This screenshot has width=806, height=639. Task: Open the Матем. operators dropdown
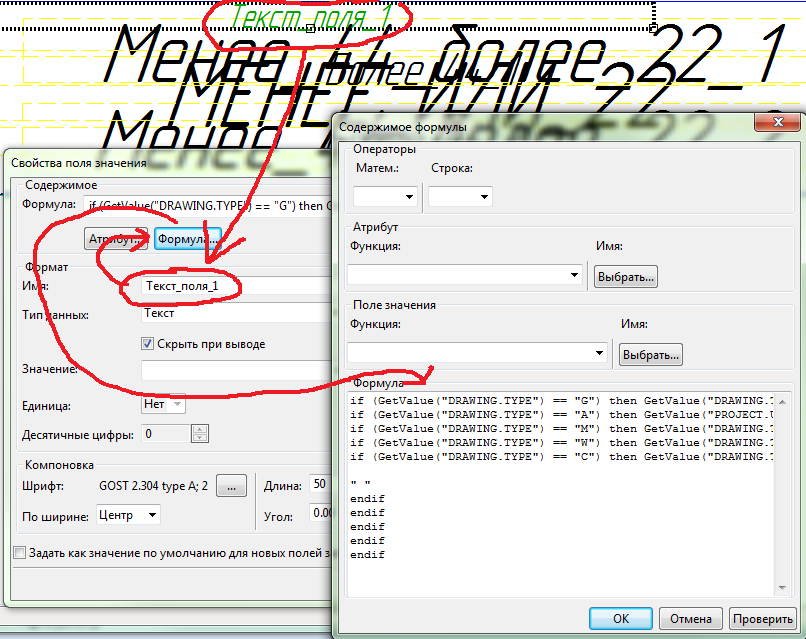(384, 196)
